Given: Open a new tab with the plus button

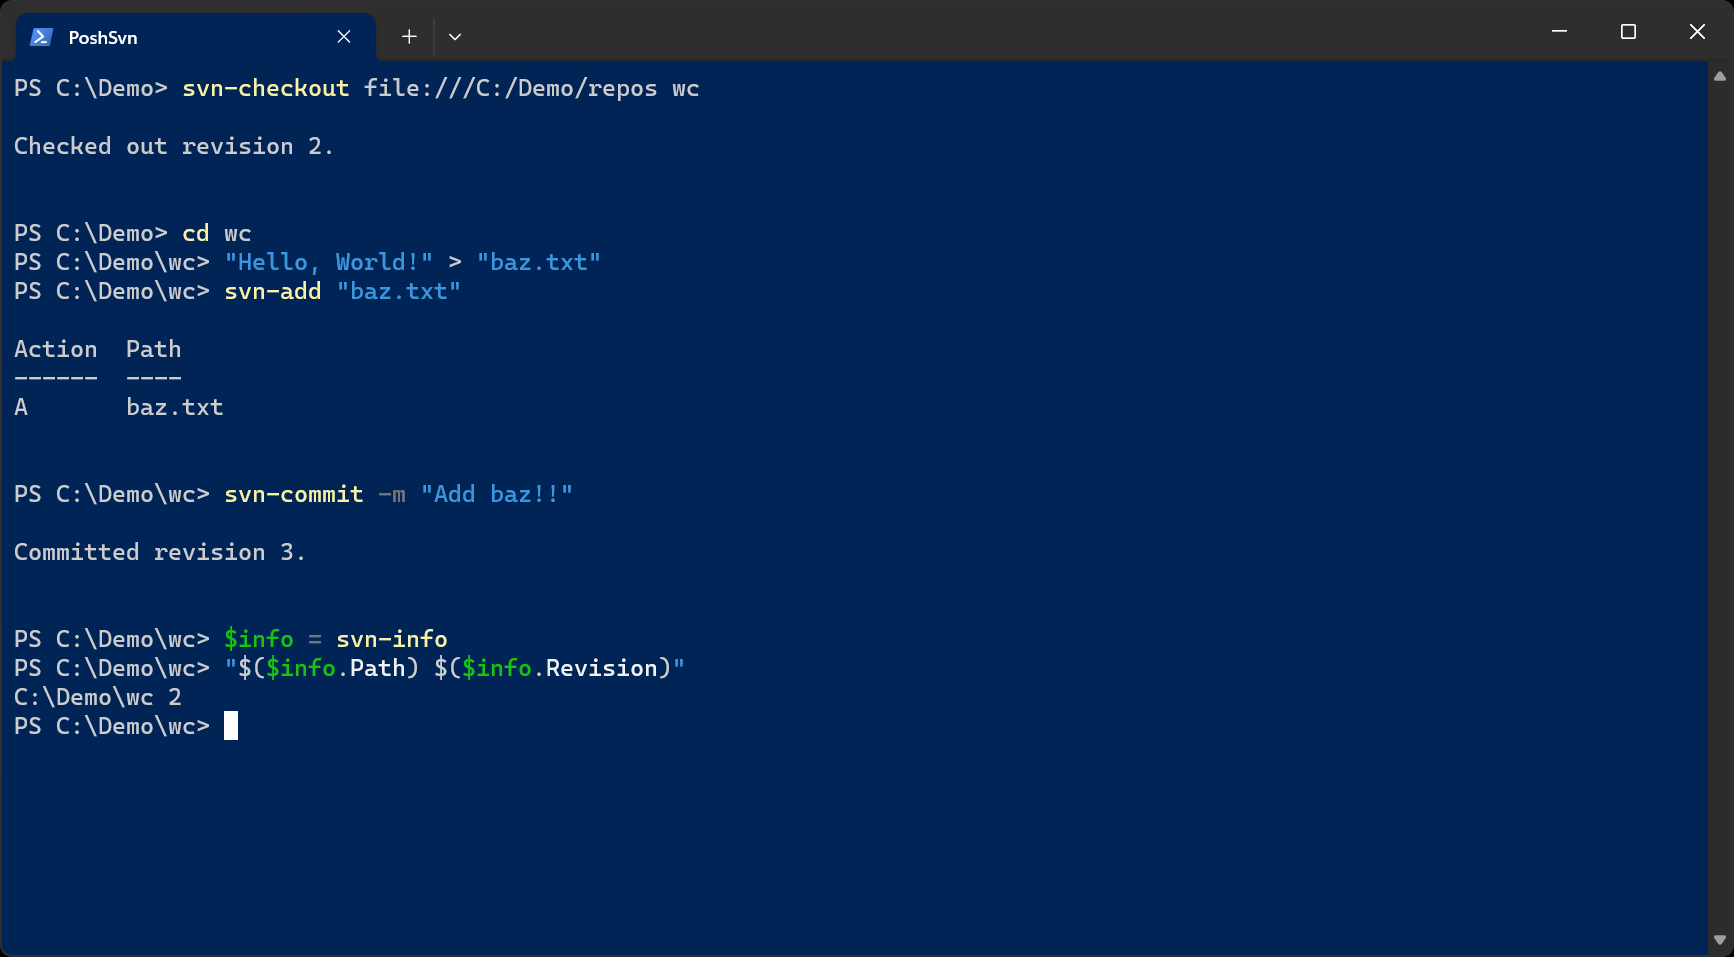Looking at the screenshot, I should tap(409, 37).
